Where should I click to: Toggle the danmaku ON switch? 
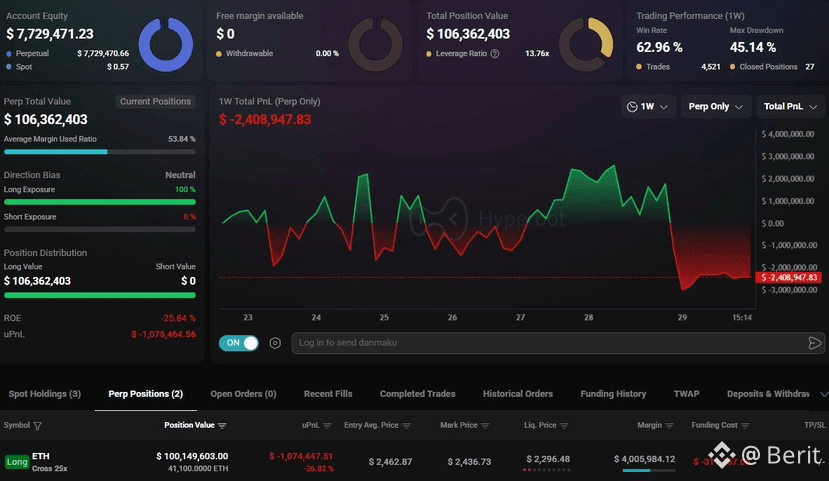click(x=238, y=343)
